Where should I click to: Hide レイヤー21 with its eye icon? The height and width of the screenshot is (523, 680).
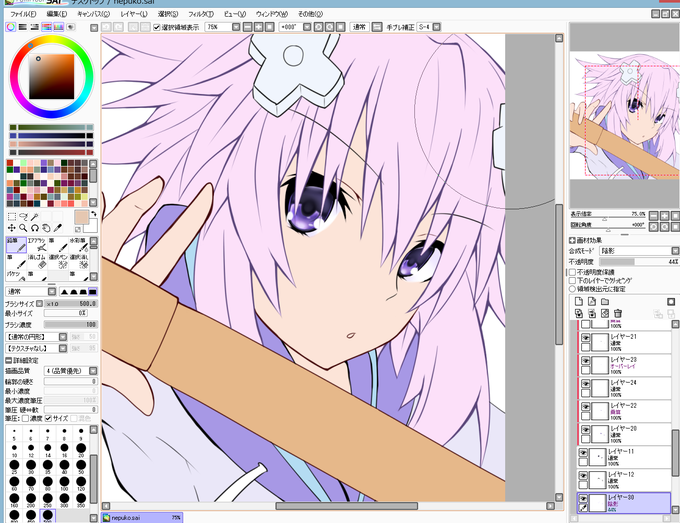click(585, 337)
